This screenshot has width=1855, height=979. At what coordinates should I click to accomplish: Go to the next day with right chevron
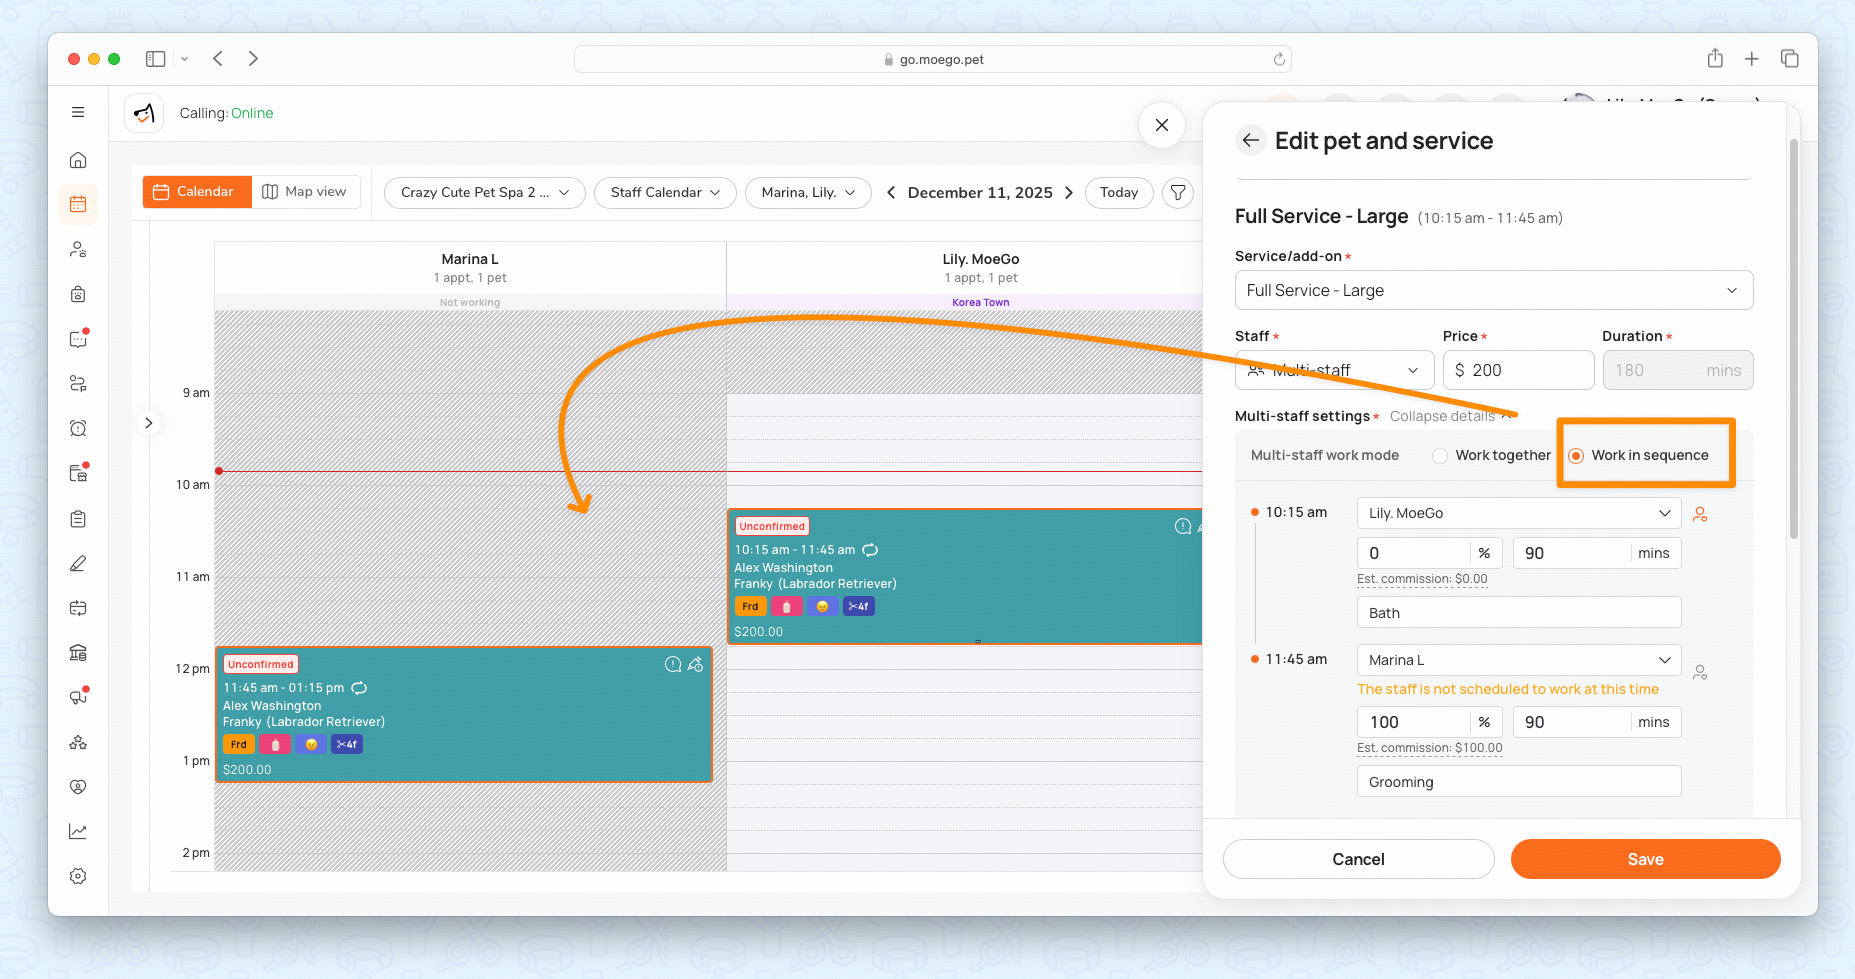[1069, 192]
